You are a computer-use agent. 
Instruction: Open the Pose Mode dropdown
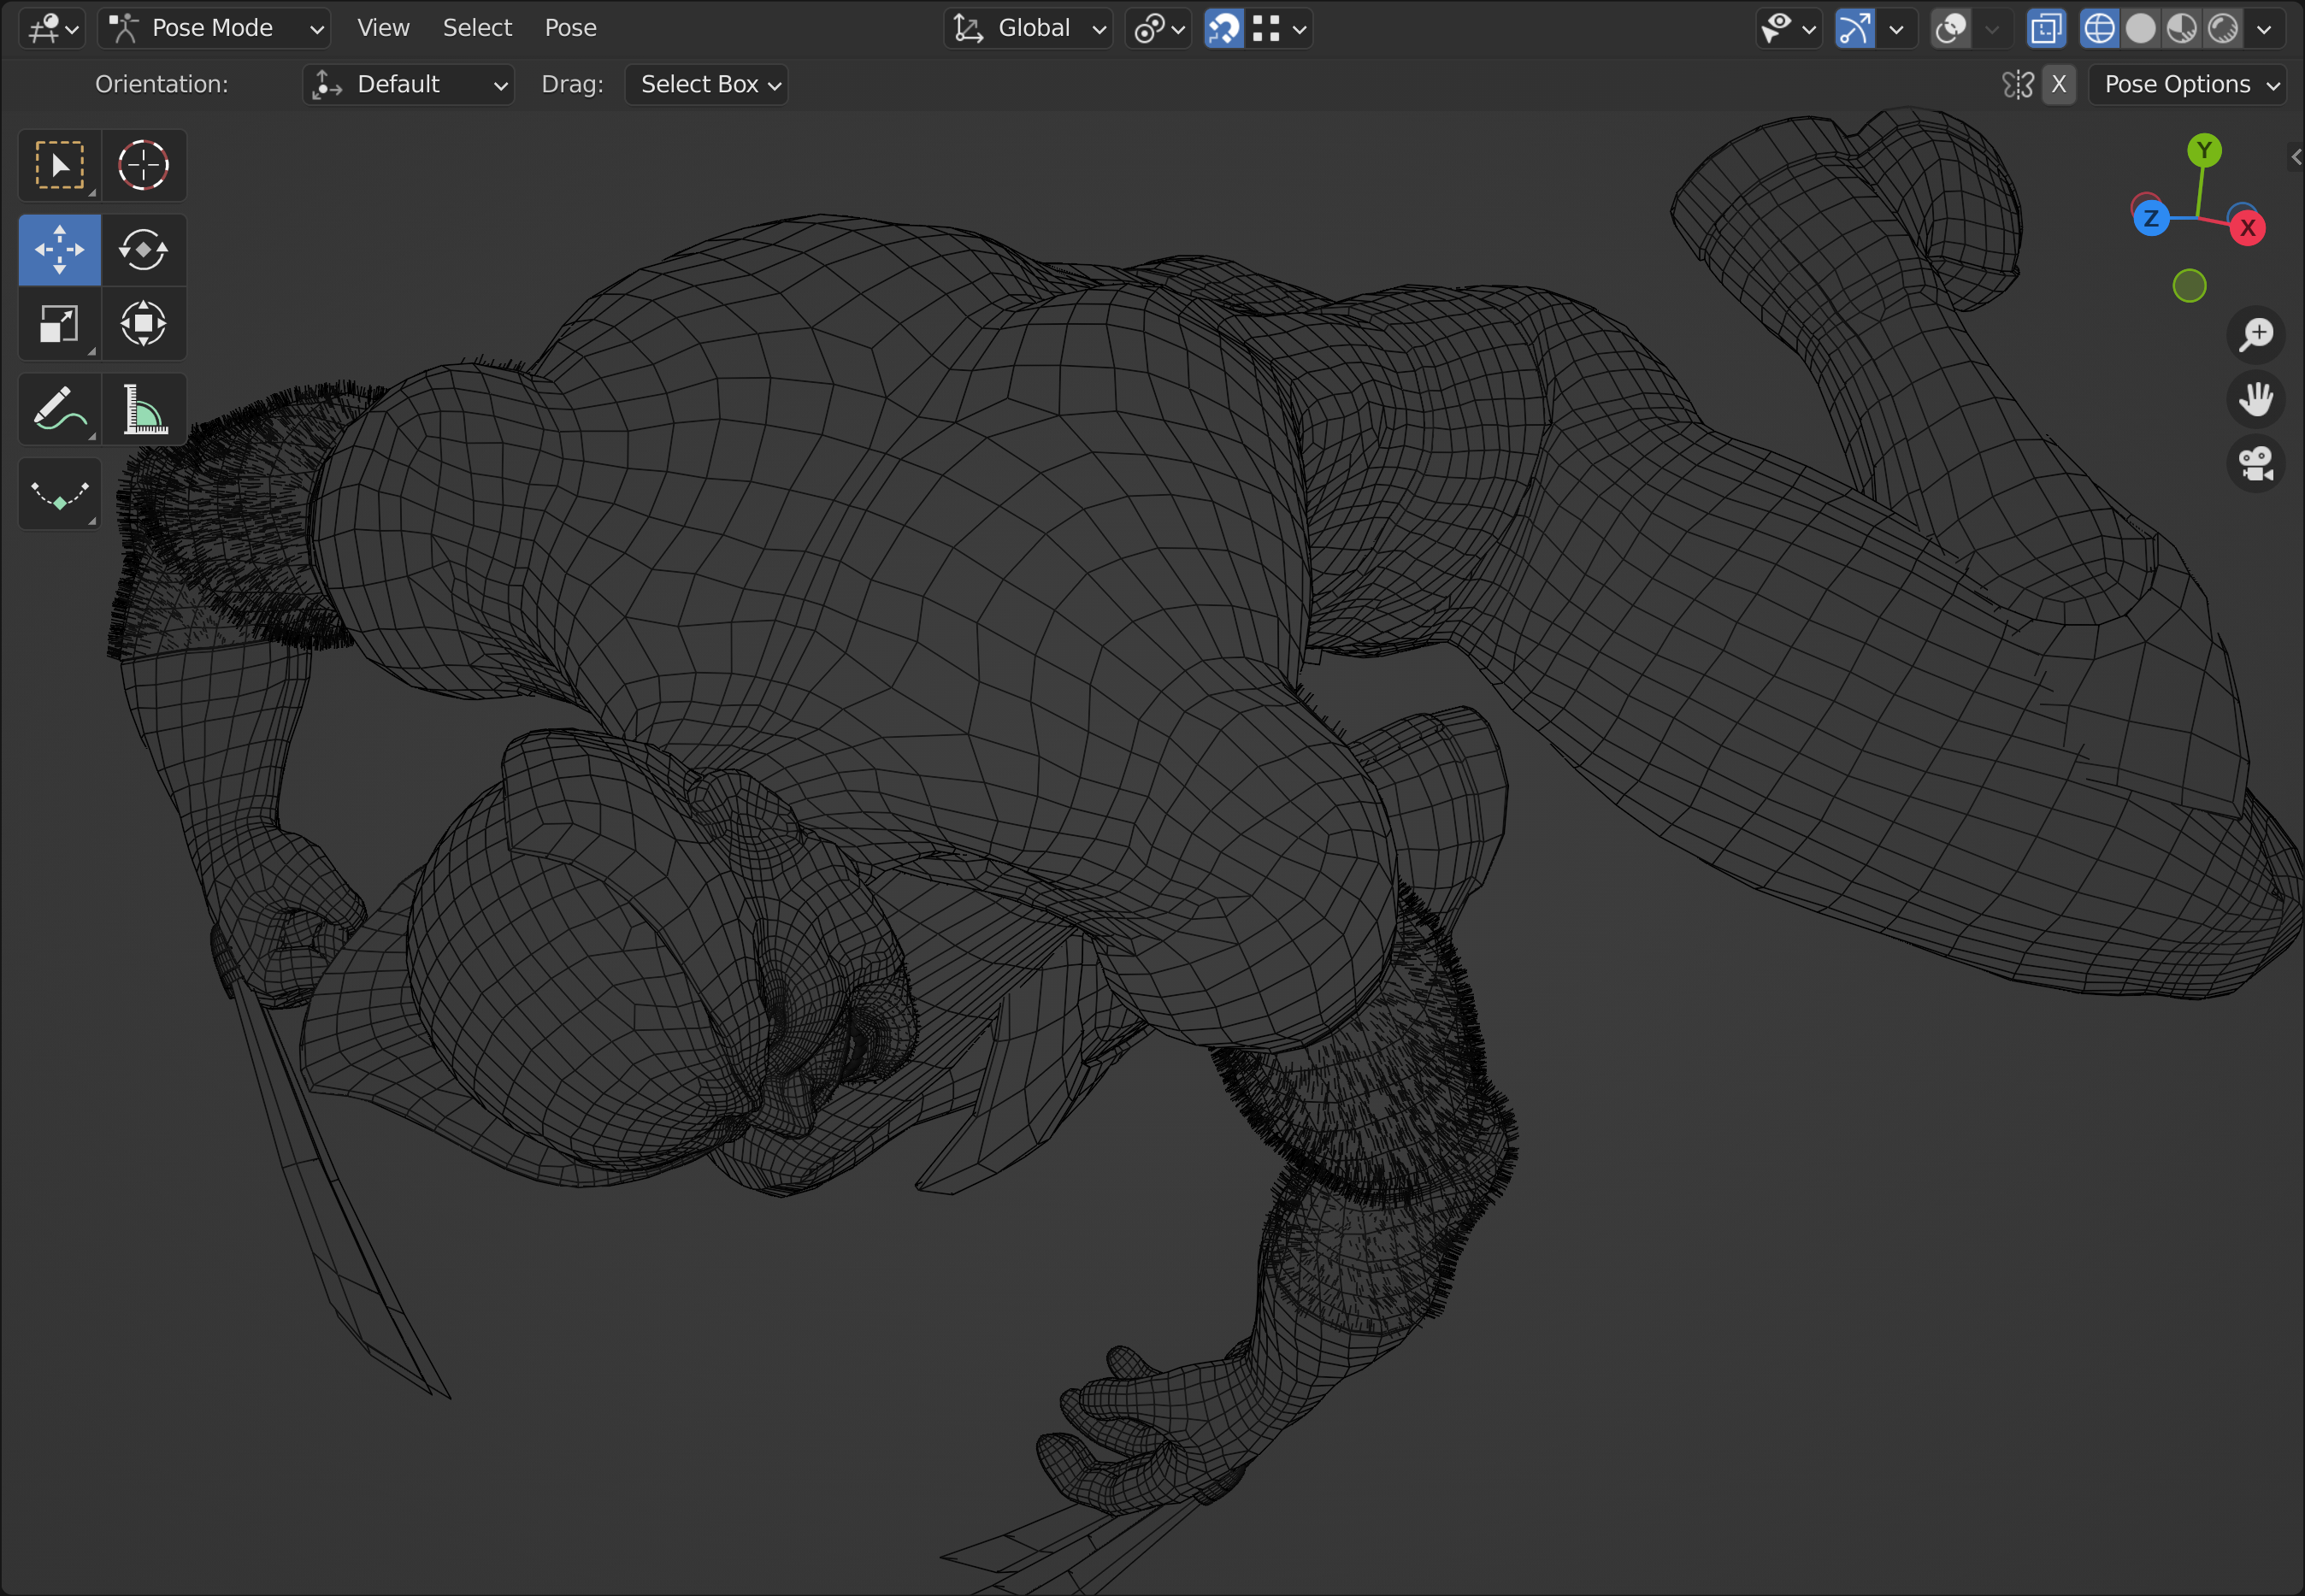(x=215, y=28)
